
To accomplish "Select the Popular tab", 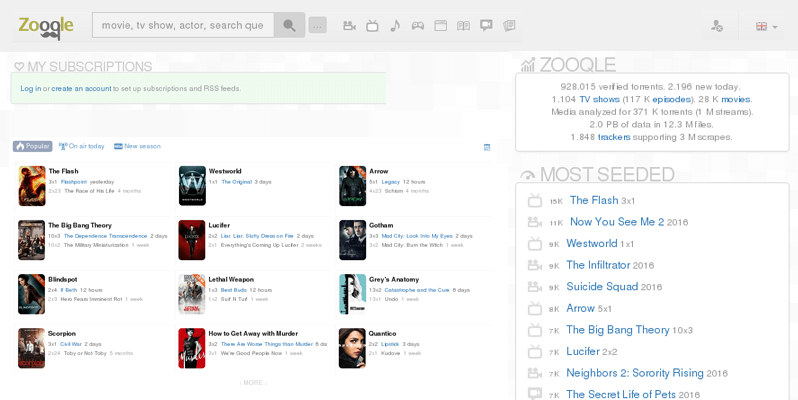I will 33,146.
